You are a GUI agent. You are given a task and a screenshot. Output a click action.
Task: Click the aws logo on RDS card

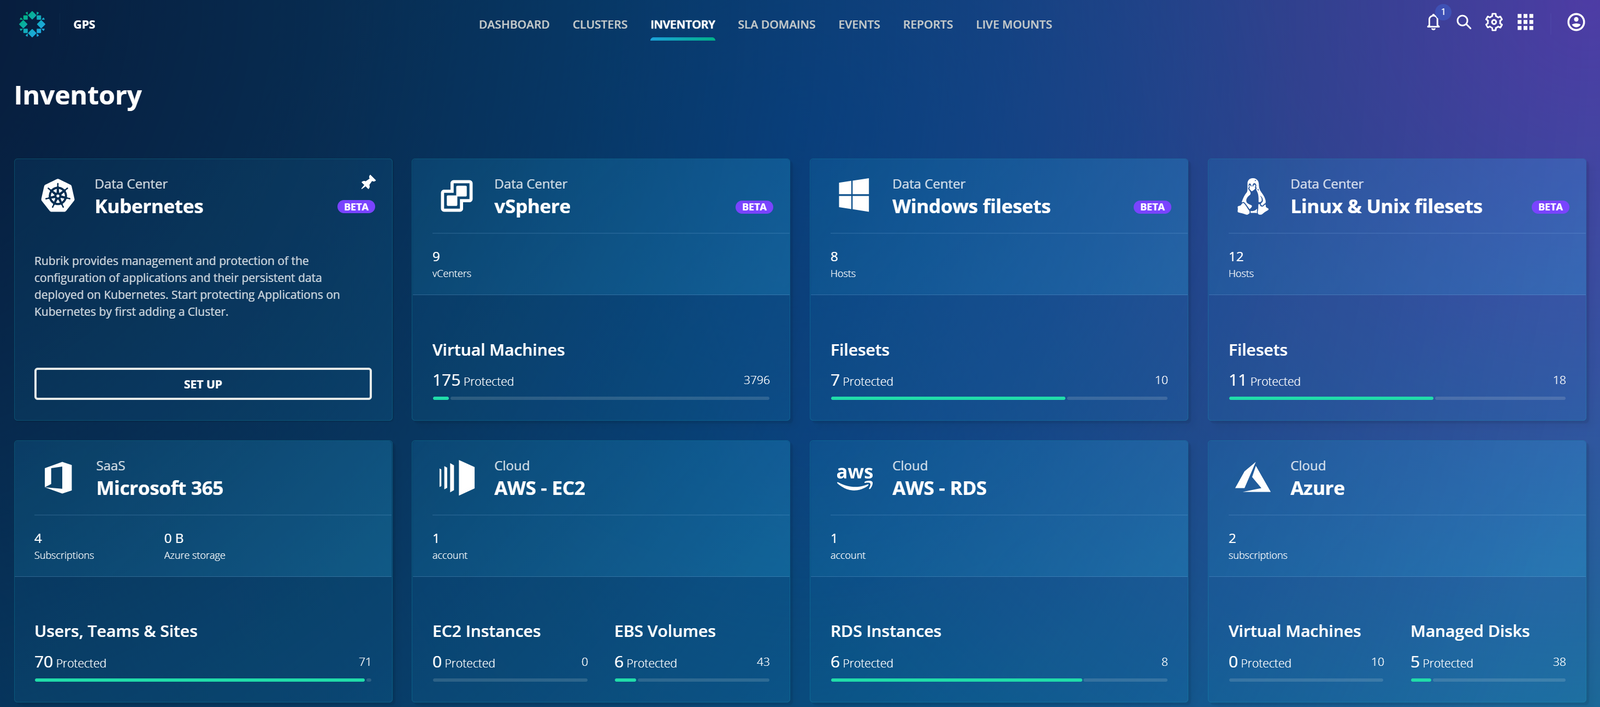[x=855, y=477]
